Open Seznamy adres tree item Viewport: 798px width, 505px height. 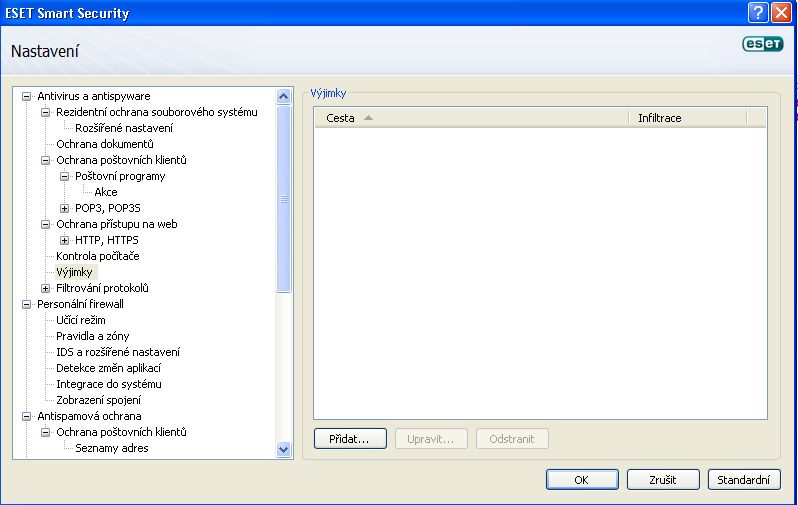tap(112, 448)
